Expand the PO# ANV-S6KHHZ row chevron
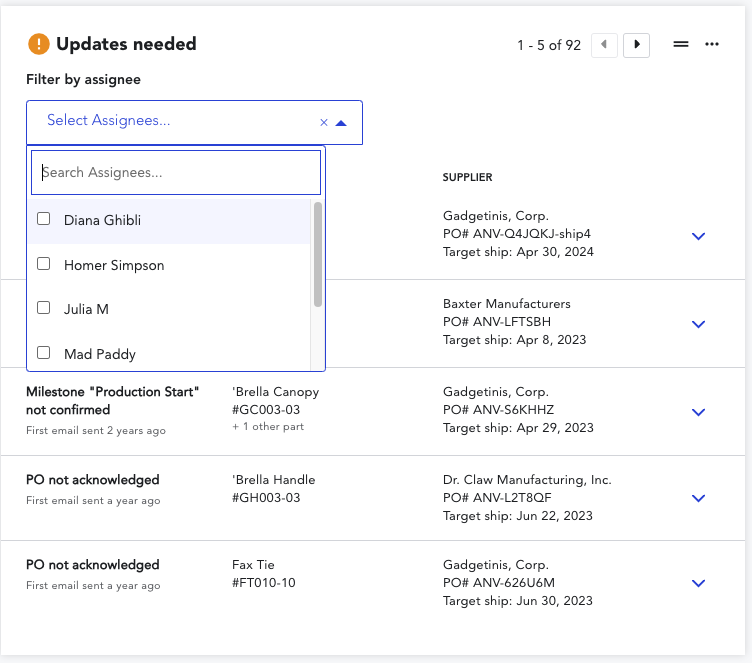This screenshot has width=752, height=663. pos(698,412)
